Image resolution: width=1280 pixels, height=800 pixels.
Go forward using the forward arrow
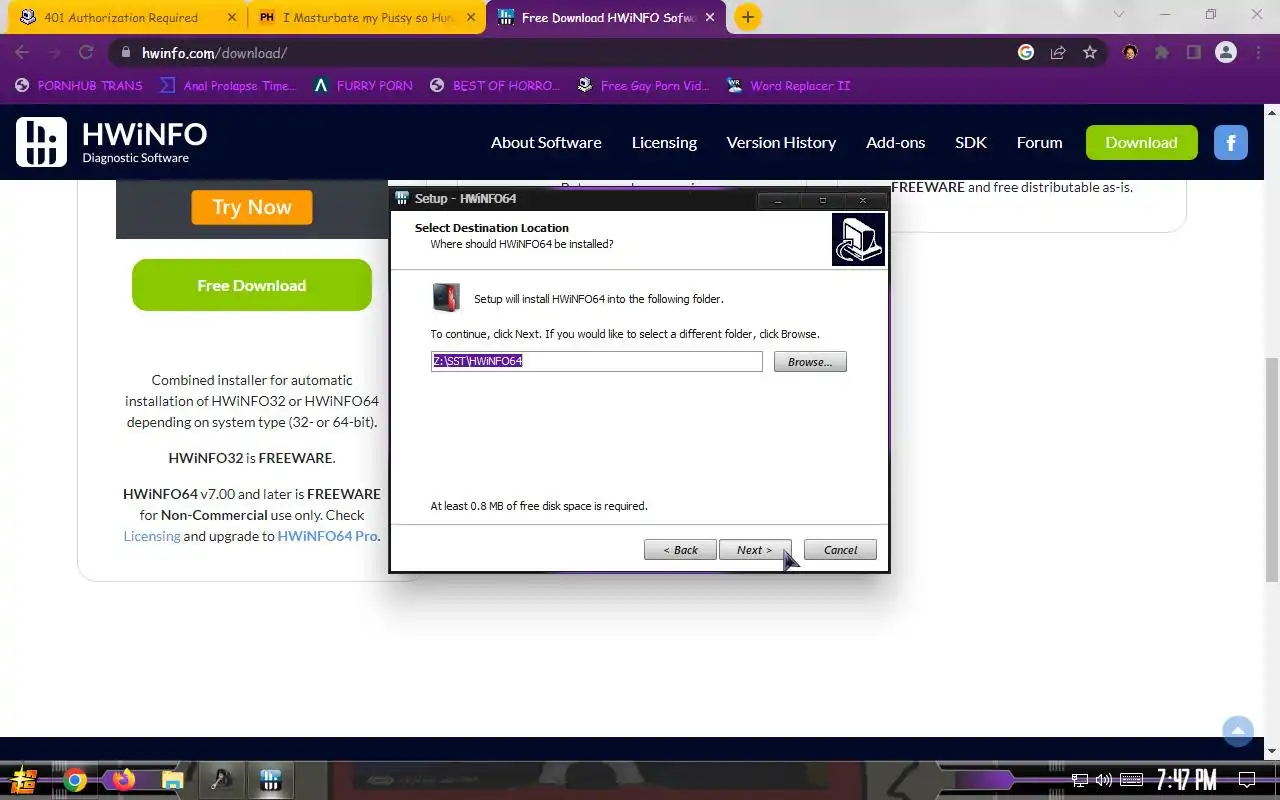click(54, 53)
